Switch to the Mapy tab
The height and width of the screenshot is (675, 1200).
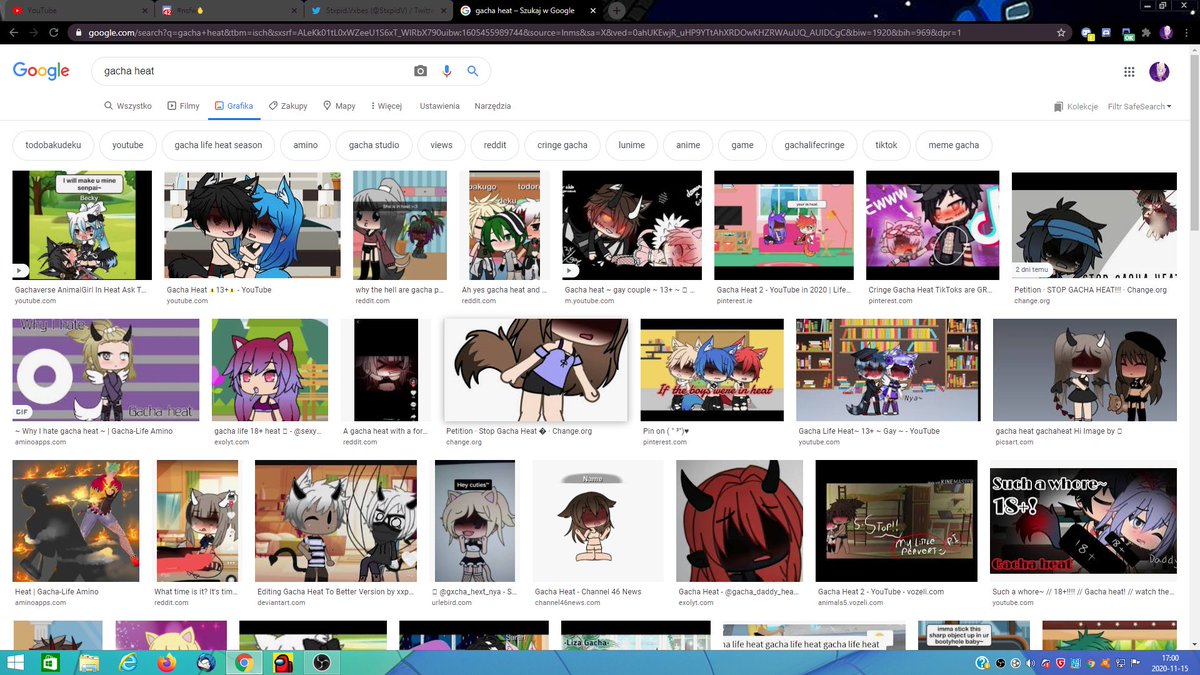click(x=339, y=106)
